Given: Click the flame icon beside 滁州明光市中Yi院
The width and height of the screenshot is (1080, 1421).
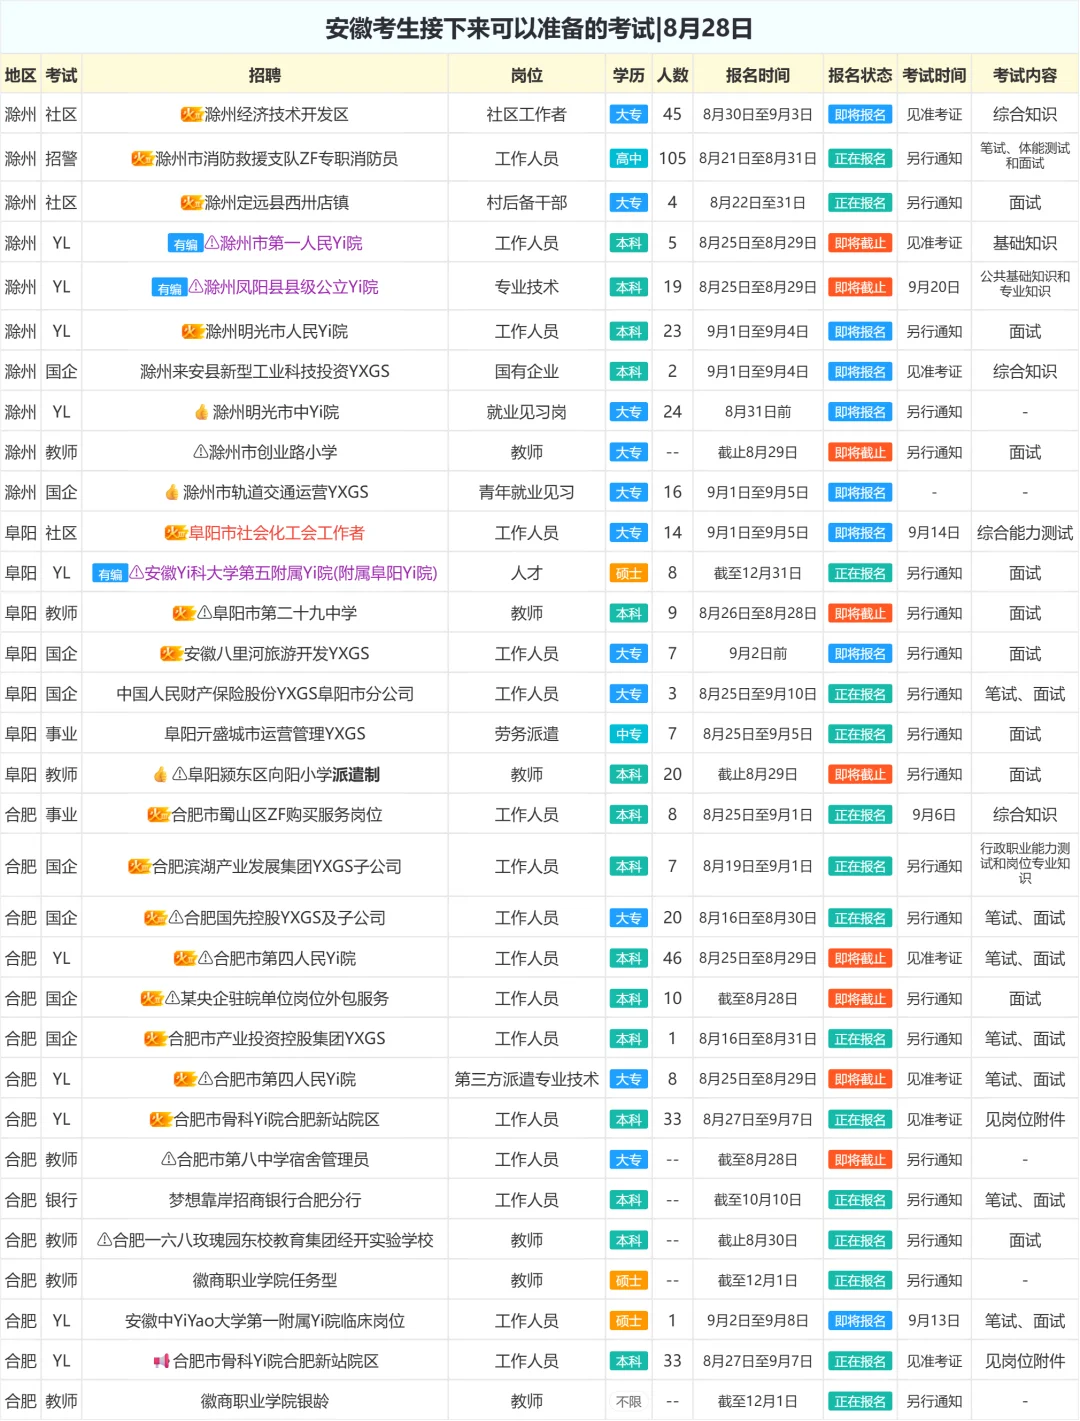Looking at the screenshot, I should [202, 413].
